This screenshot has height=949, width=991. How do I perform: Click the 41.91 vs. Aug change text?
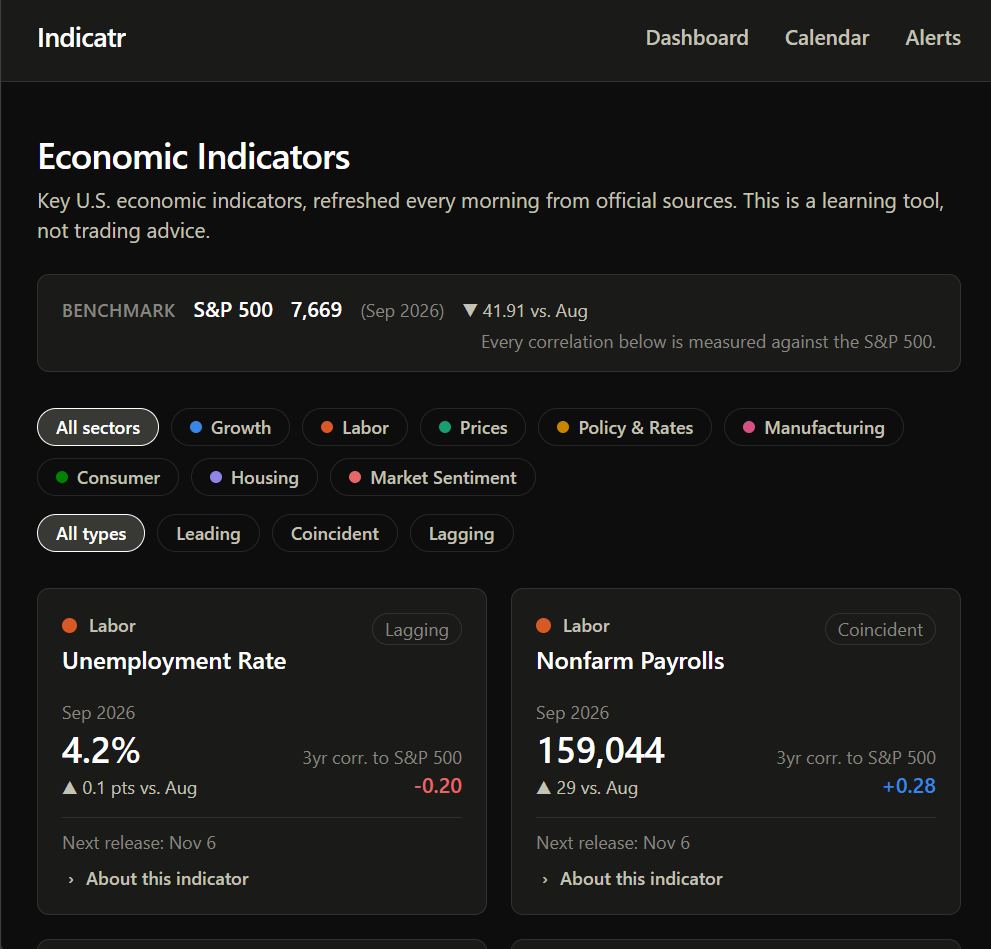coord(526,311)
